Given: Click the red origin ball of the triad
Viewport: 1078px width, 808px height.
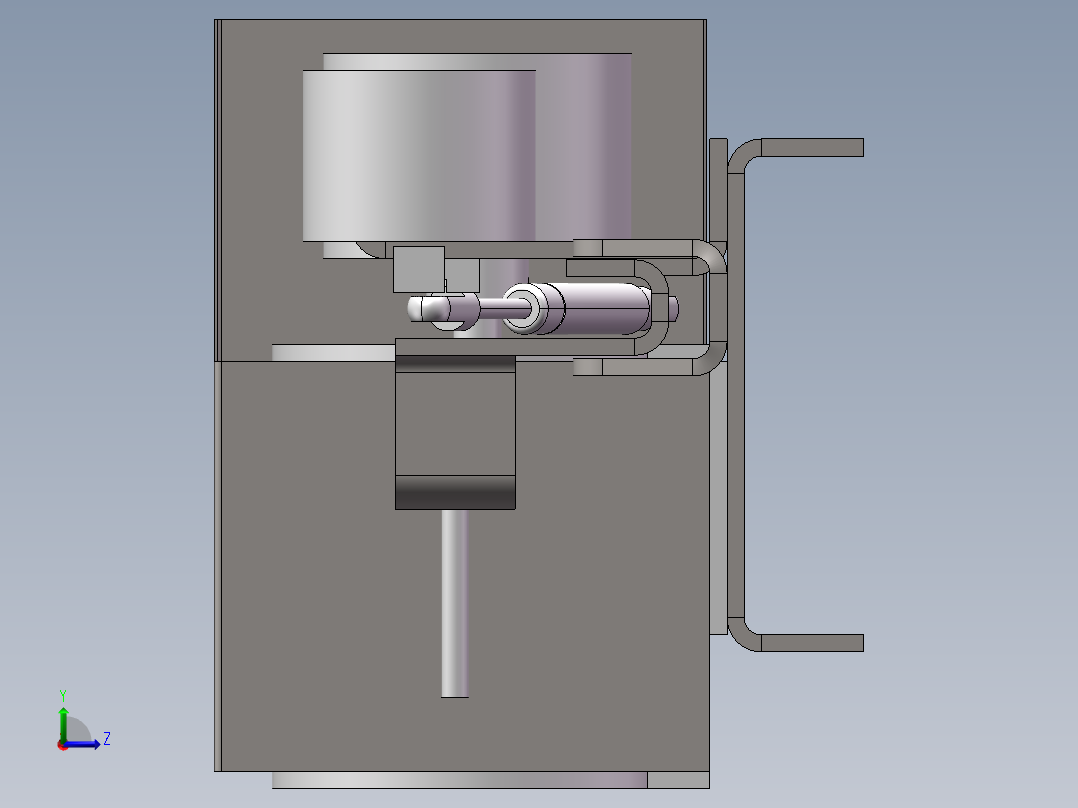Looking at the screenshot, I should (x=63, y=745).
